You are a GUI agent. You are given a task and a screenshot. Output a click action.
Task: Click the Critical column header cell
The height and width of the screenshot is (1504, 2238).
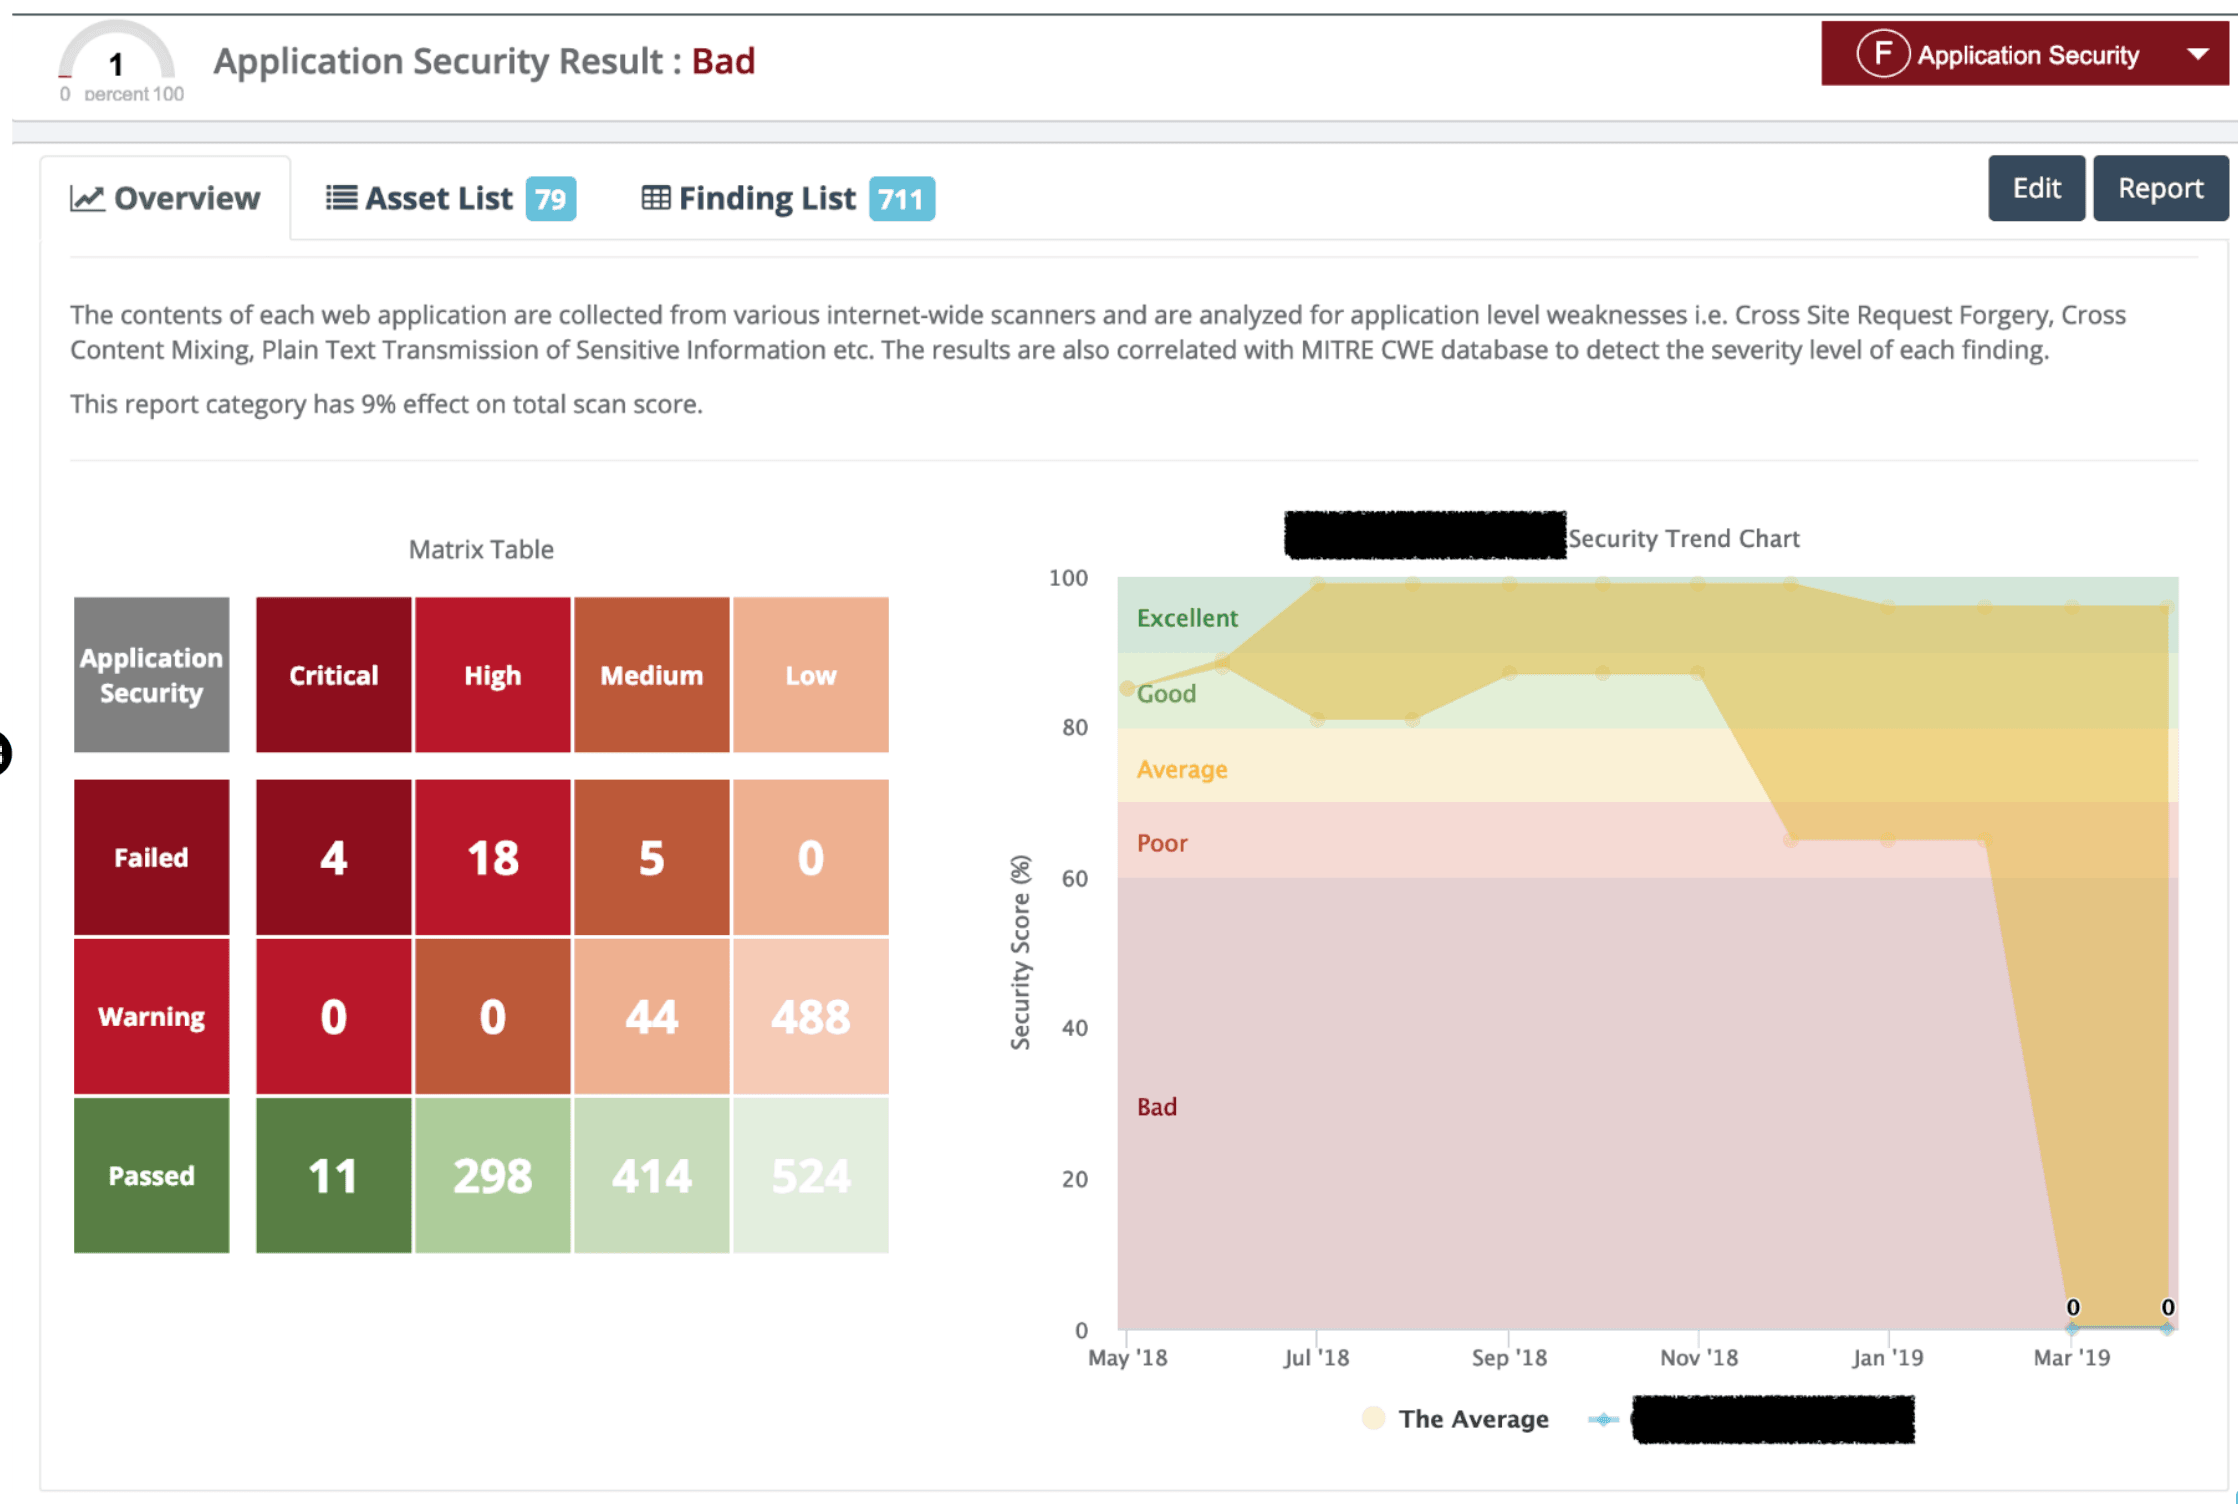coord(333,674)
